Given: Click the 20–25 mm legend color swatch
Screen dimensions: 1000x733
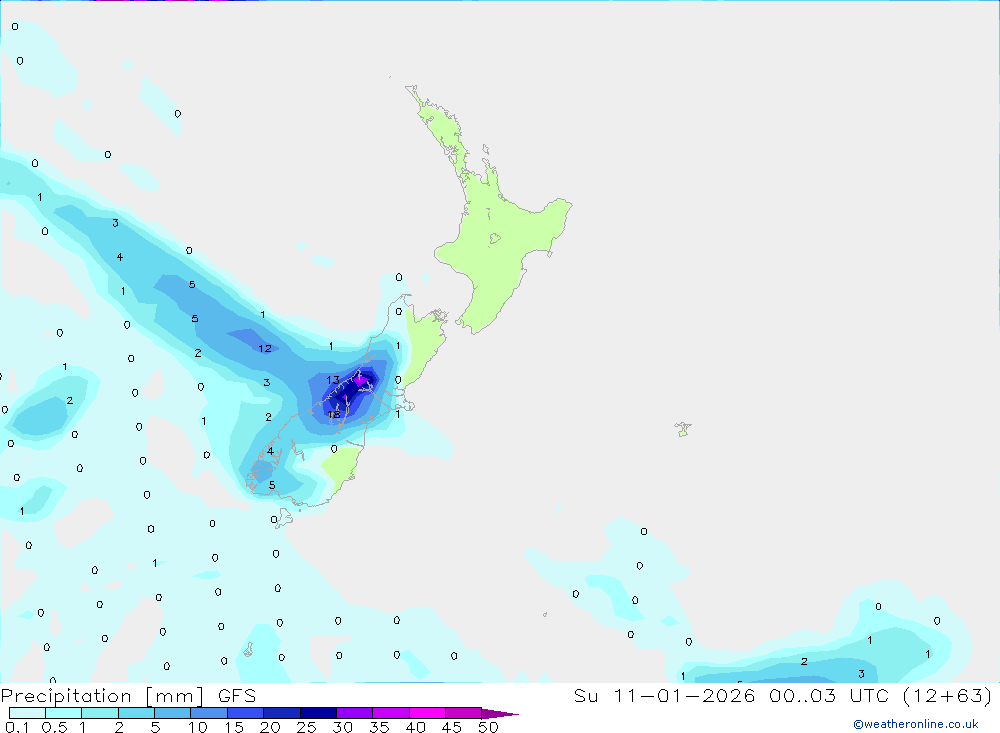Looking at the screenshot, I should [282, 713].
